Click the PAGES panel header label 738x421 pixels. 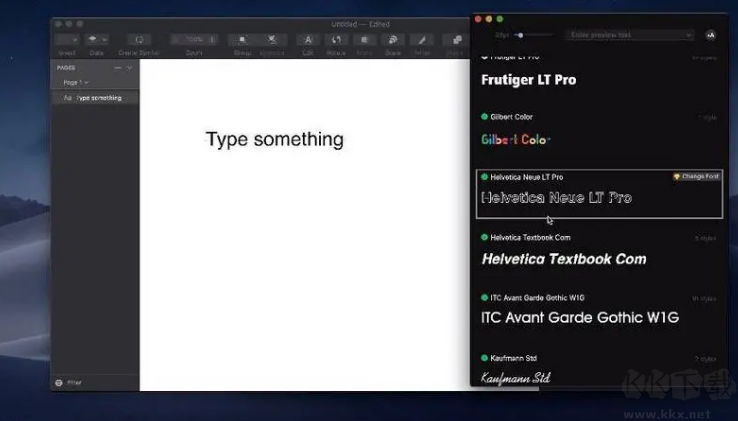coord(66,68)
